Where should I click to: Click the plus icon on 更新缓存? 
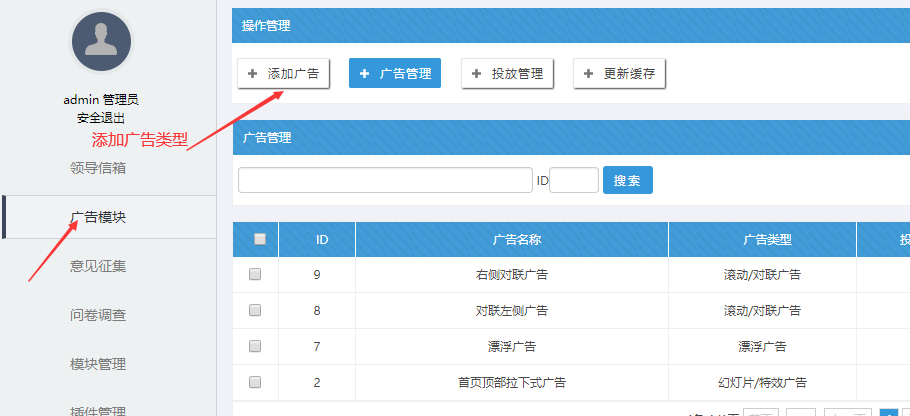click(x=588, y=74)
